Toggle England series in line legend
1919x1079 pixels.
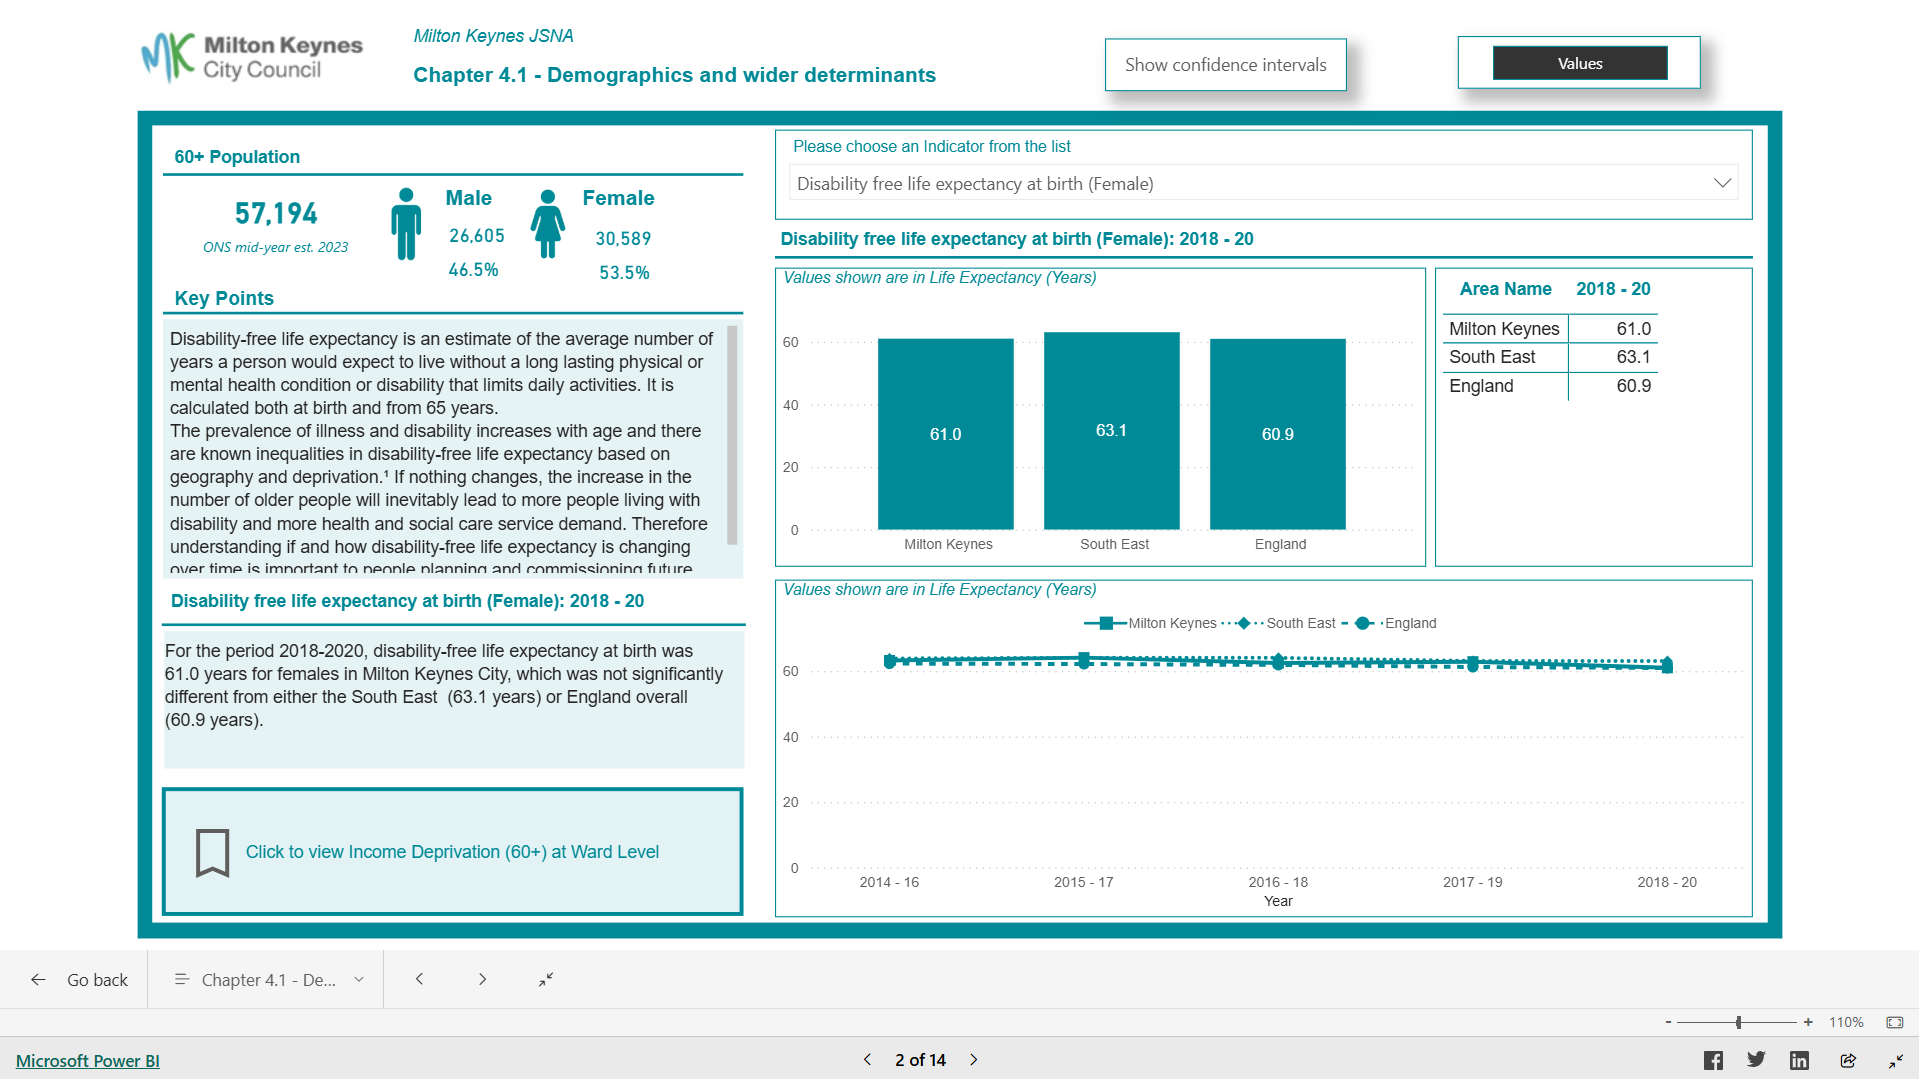[x=1389, y=623]
